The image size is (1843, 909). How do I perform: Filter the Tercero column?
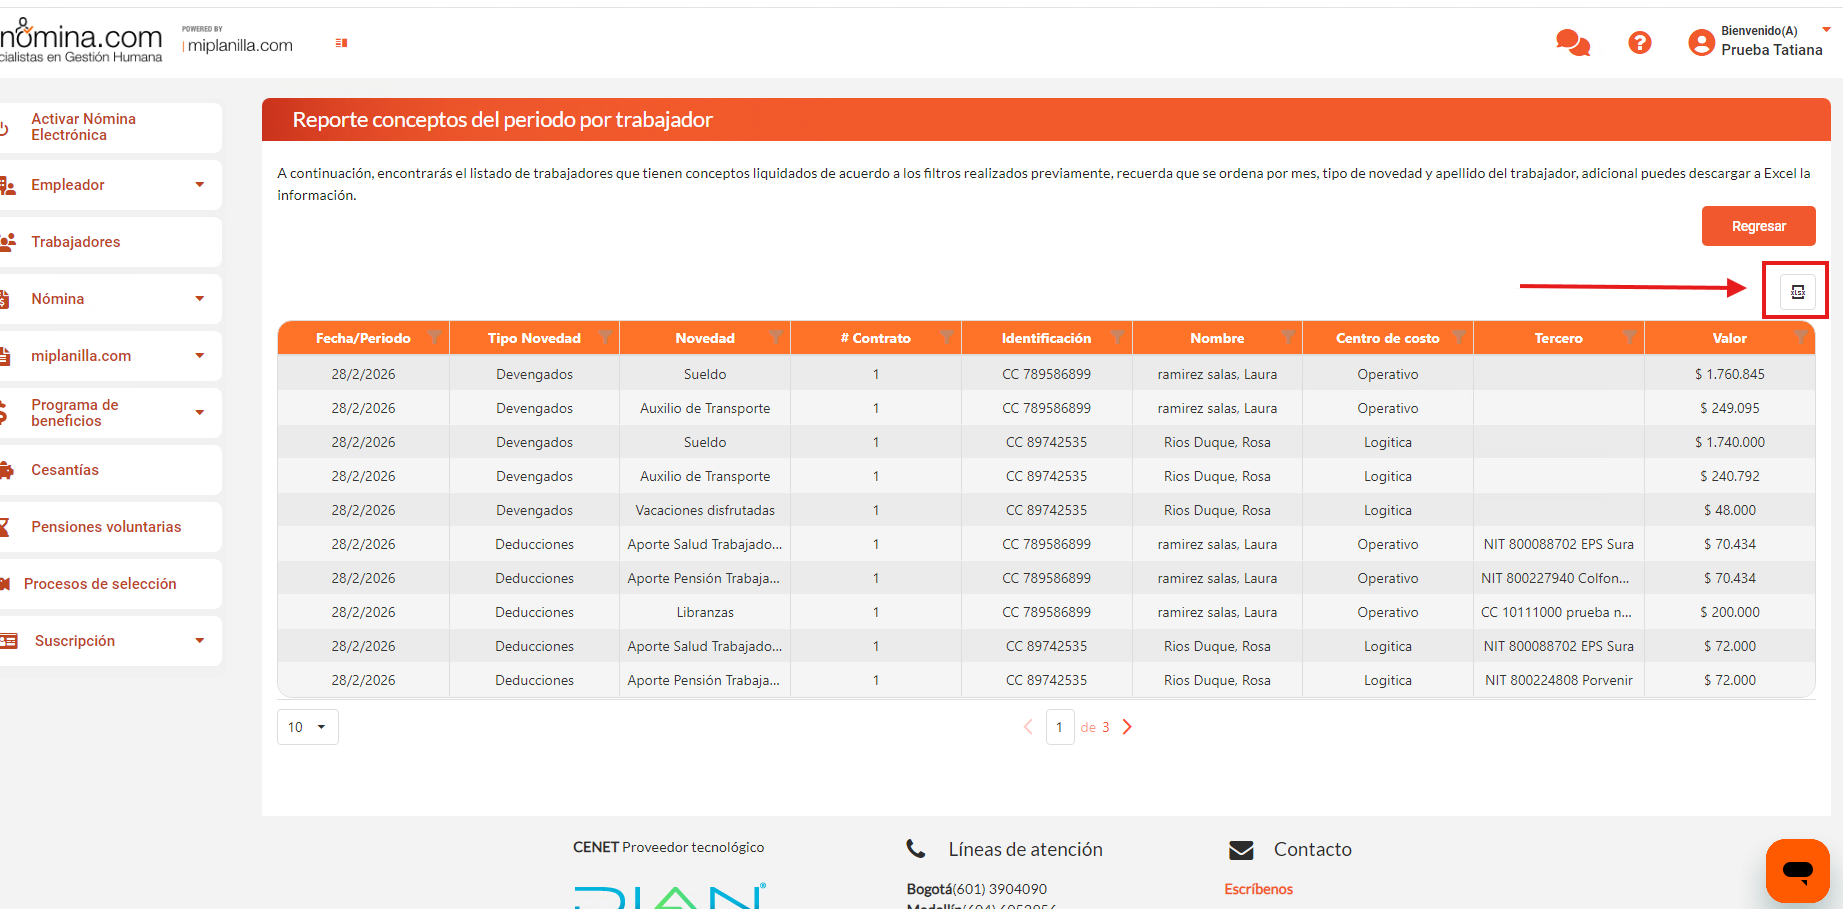[1630, 337]
